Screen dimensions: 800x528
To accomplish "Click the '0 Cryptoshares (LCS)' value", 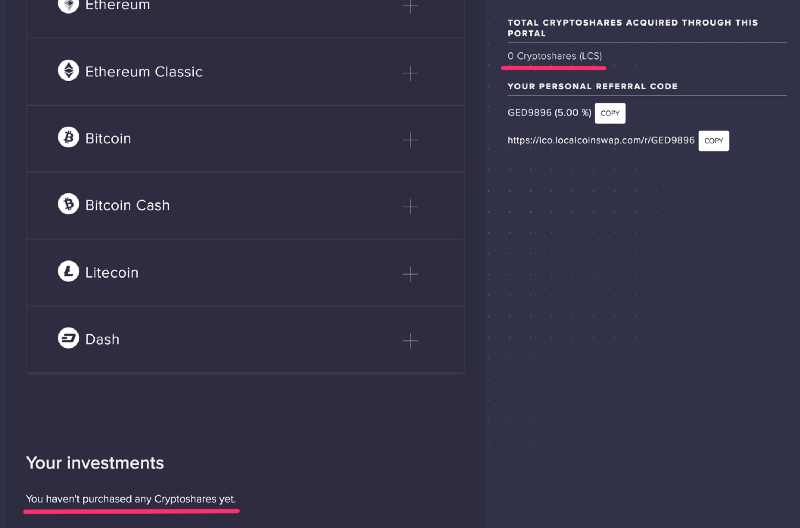I will pos(555,56).
